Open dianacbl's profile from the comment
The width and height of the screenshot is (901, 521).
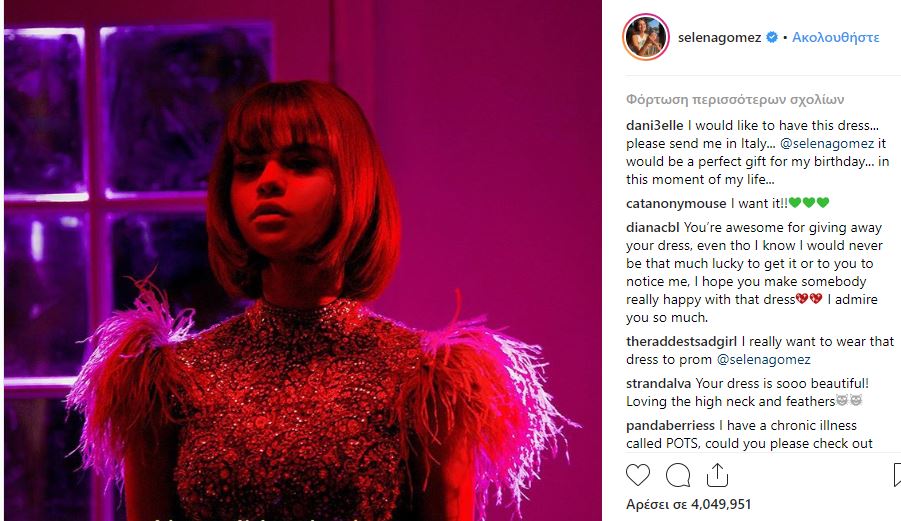click(x=652, y=227)
